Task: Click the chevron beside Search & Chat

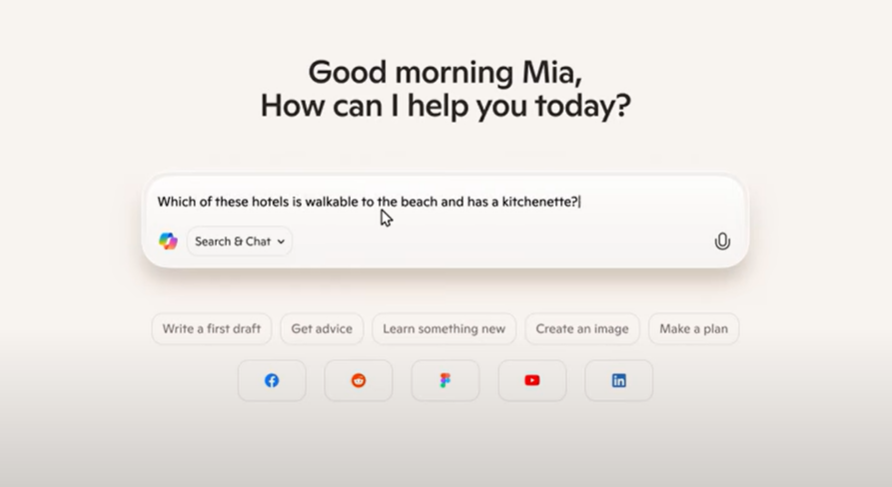Action: point(281,242)
